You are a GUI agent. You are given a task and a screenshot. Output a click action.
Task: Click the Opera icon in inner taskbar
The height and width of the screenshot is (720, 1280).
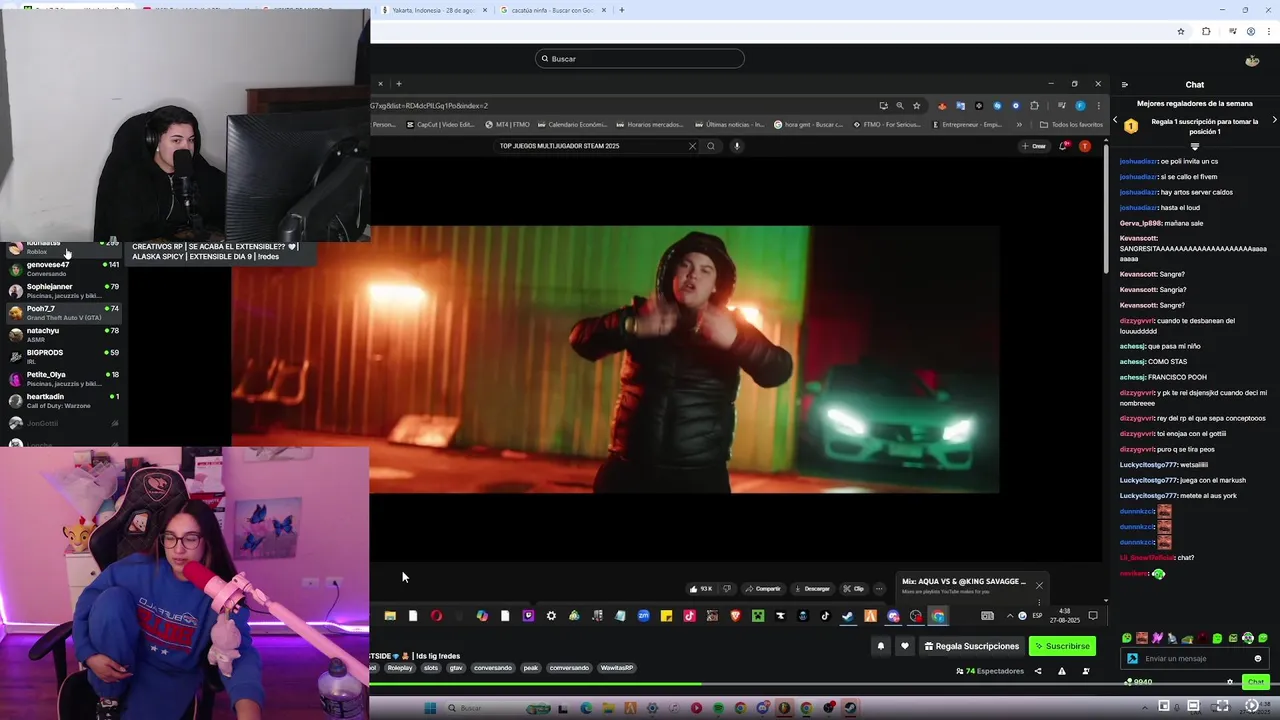click(436, 616)
